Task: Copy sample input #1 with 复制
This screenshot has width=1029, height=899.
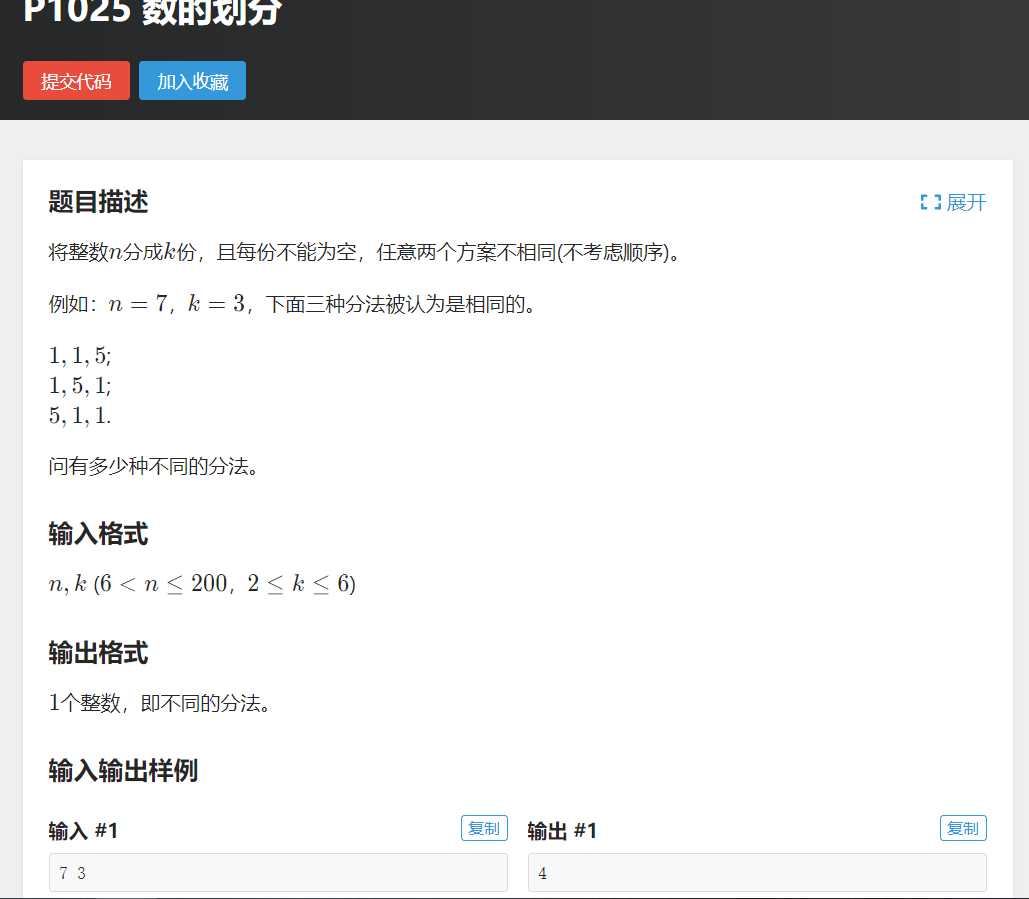Action: (x=484, y=828)
